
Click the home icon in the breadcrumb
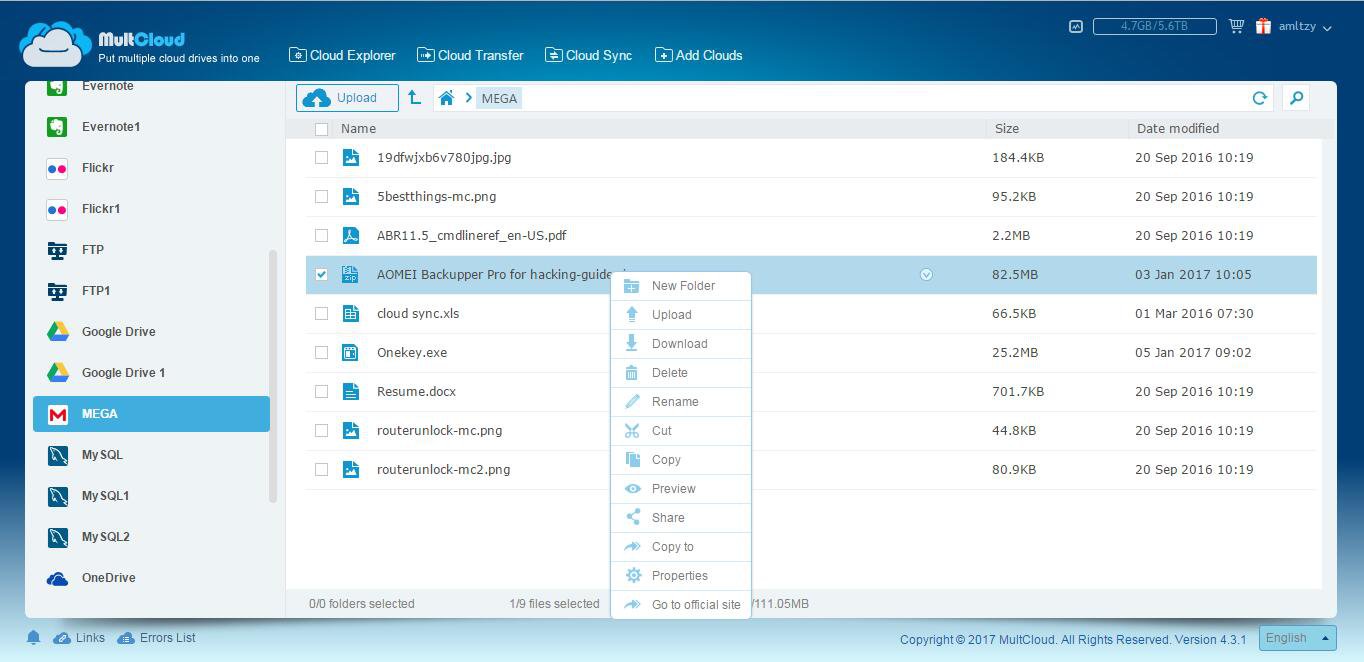(x=446, y=98)
